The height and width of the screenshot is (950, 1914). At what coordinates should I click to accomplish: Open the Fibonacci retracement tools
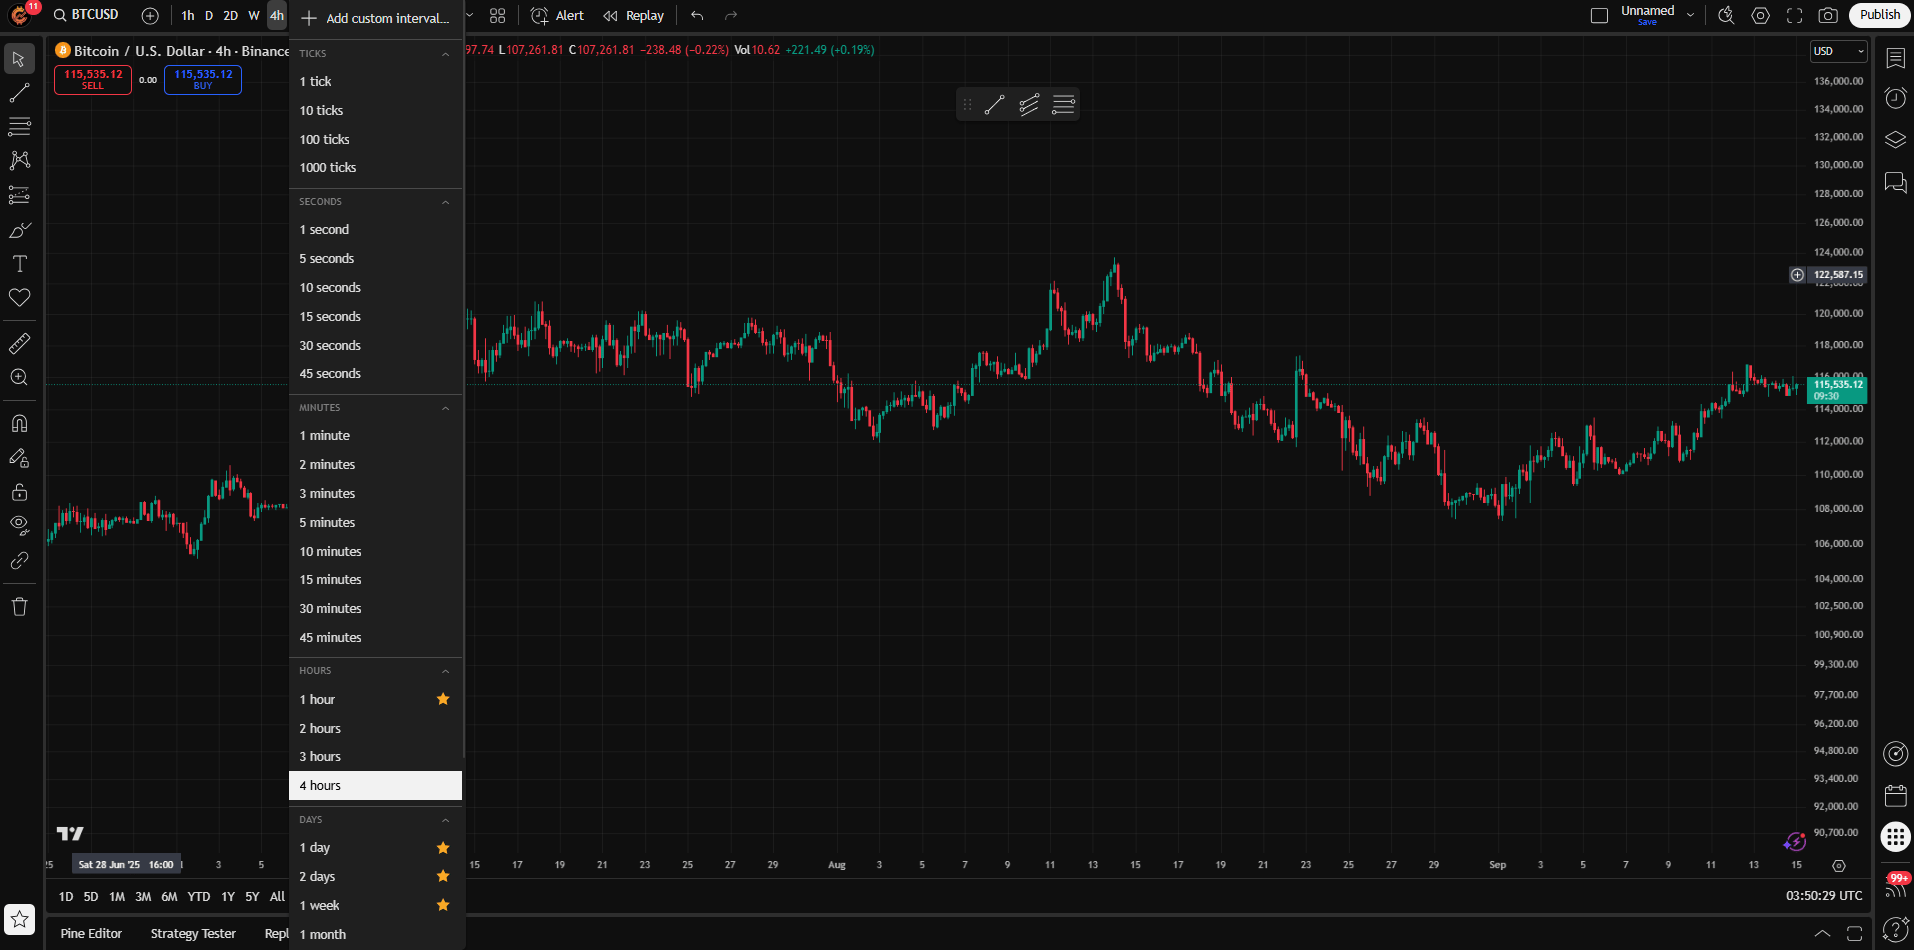coord(19,127)
